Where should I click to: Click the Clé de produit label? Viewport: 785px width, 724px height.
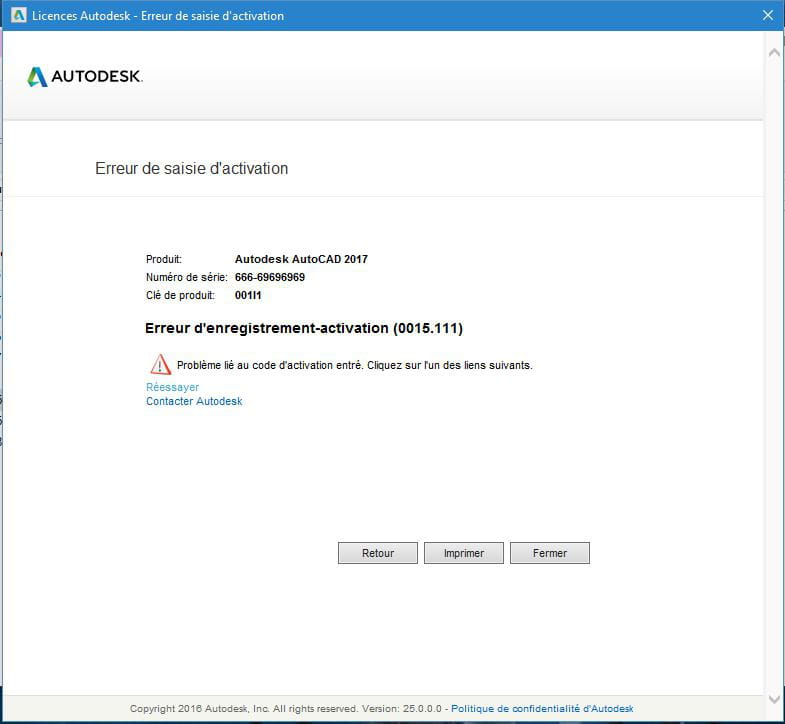(x=180, y=295)
